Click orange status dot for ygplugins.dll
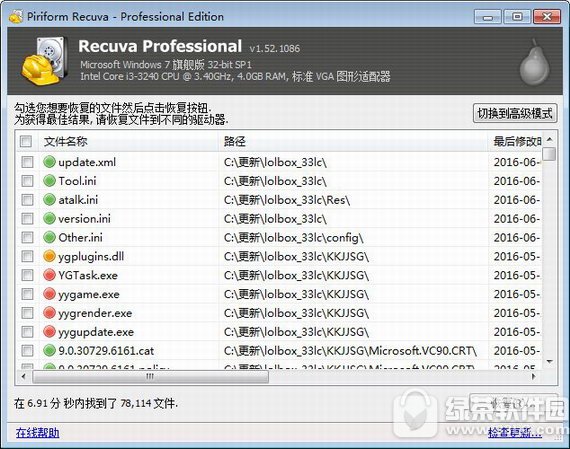570x449 pixels. (49, 256)
